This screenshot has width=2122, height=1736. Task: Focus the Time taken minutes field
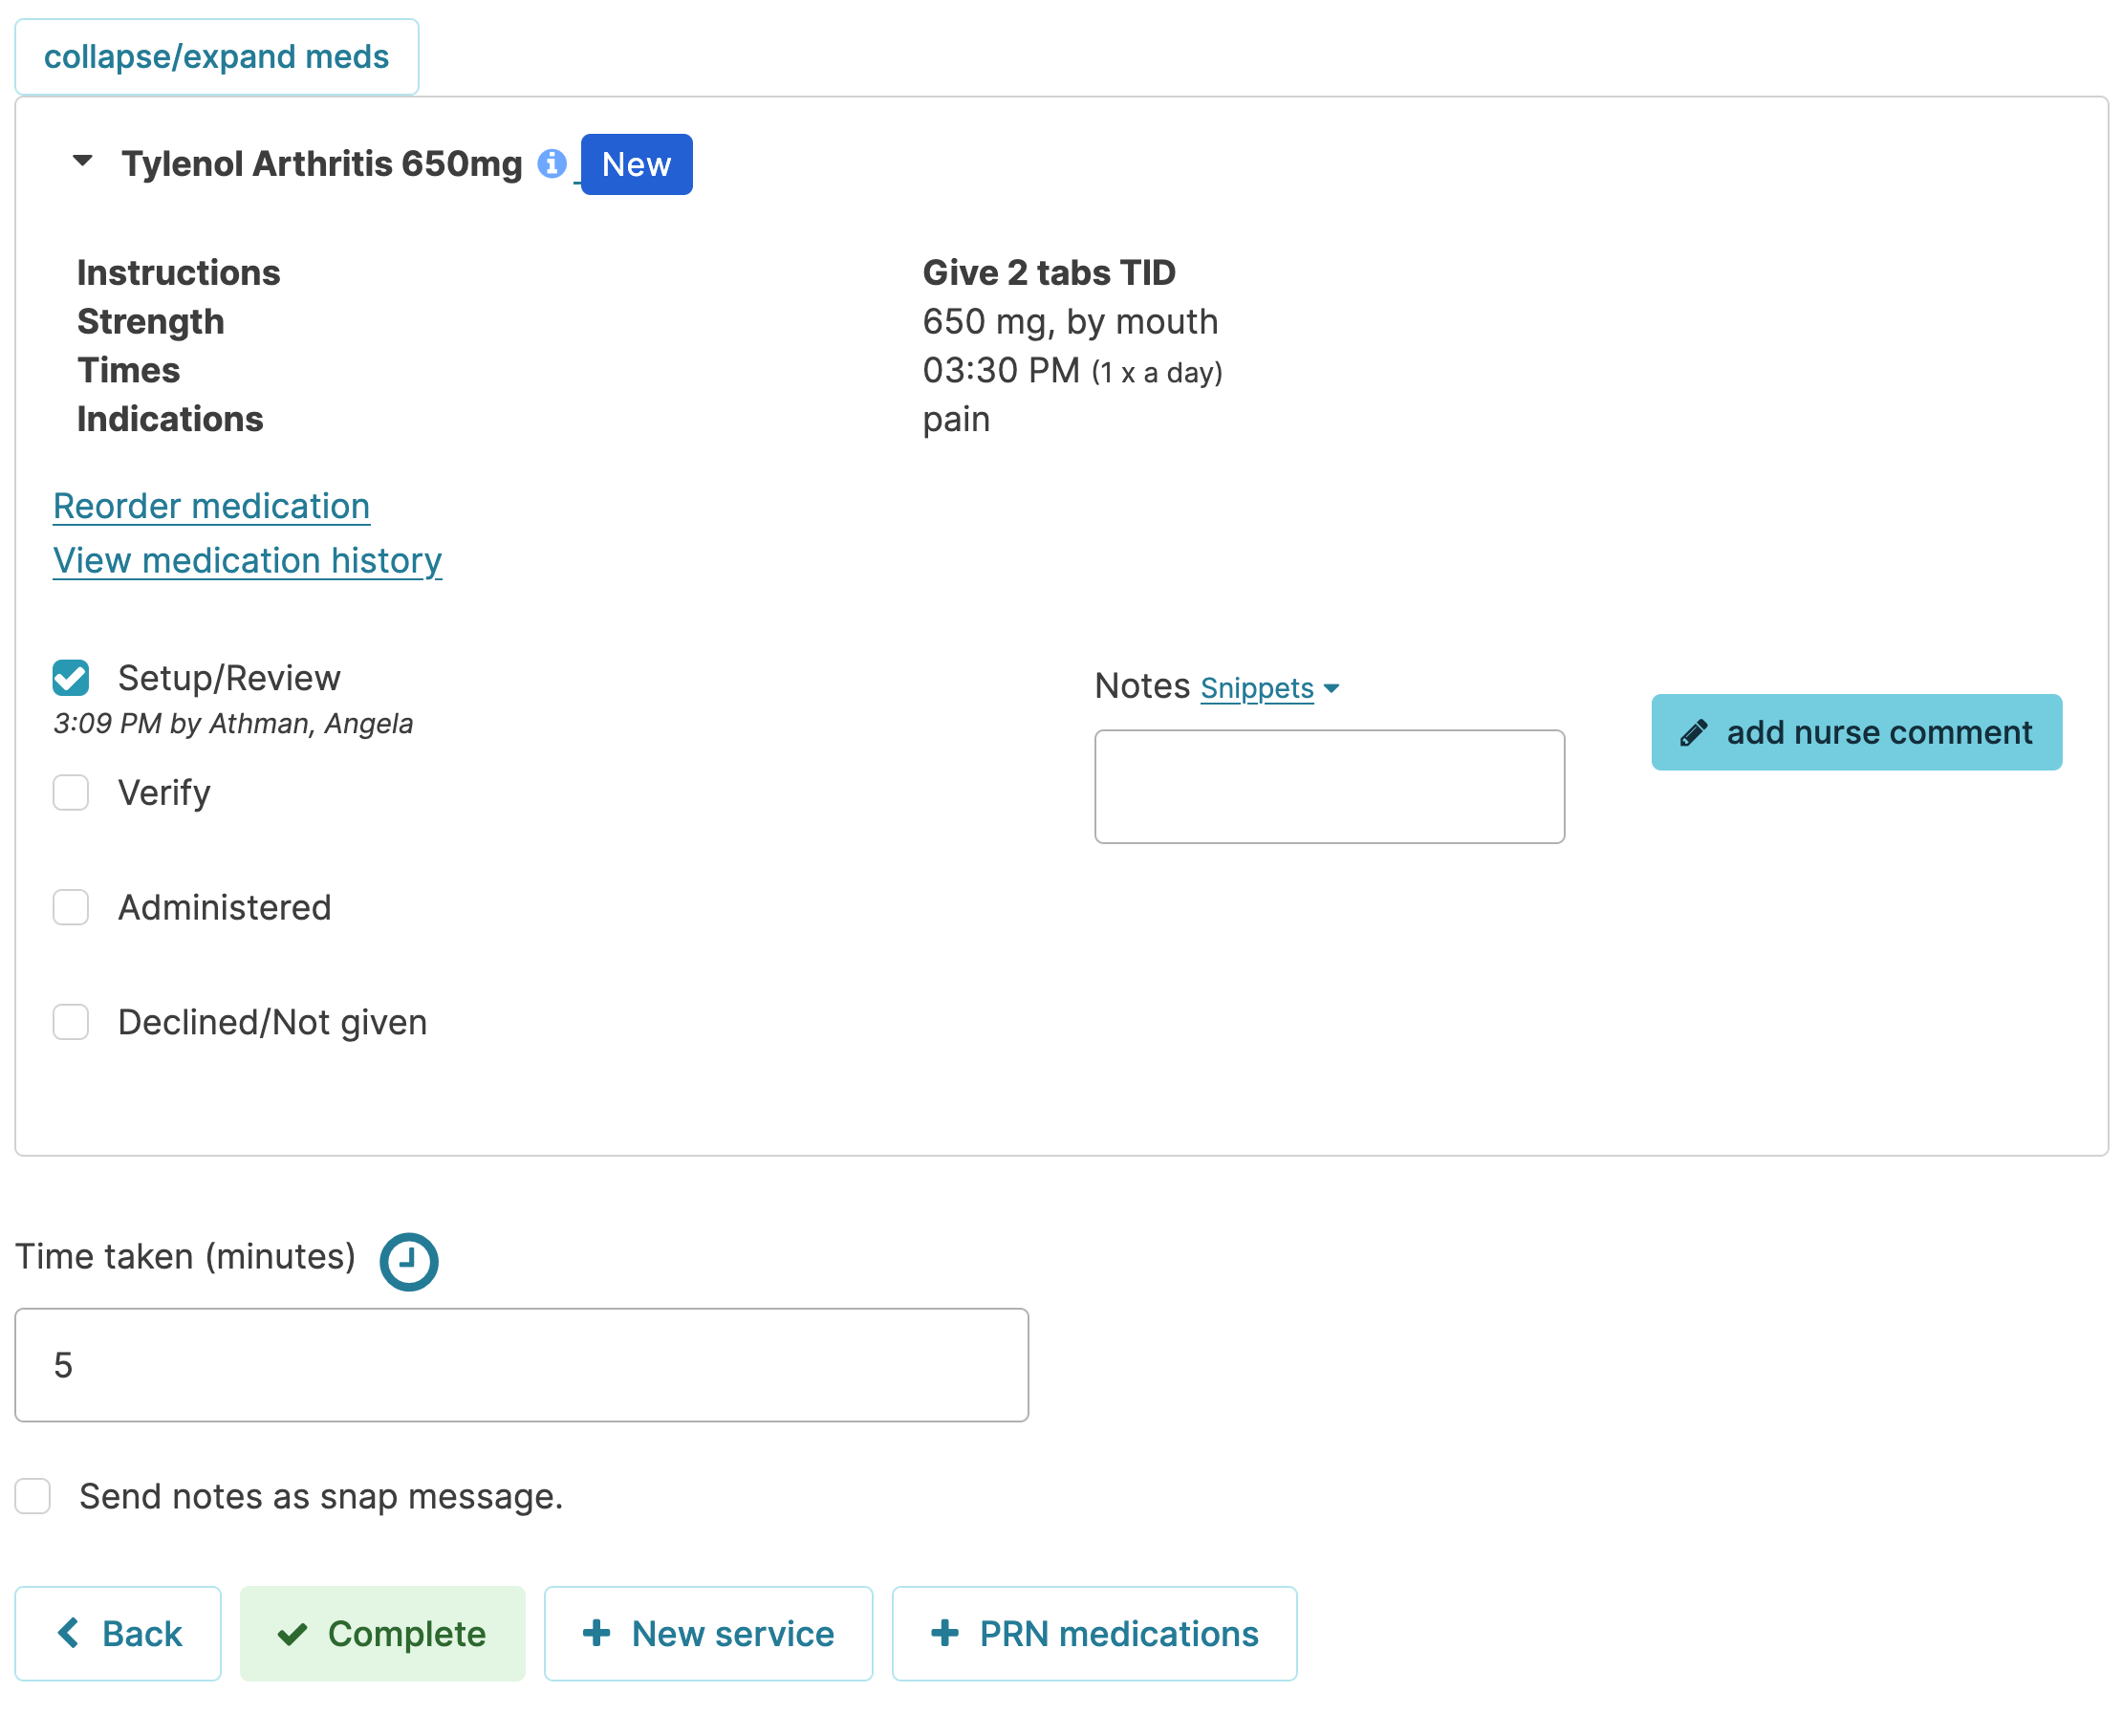pos(521,1365)
